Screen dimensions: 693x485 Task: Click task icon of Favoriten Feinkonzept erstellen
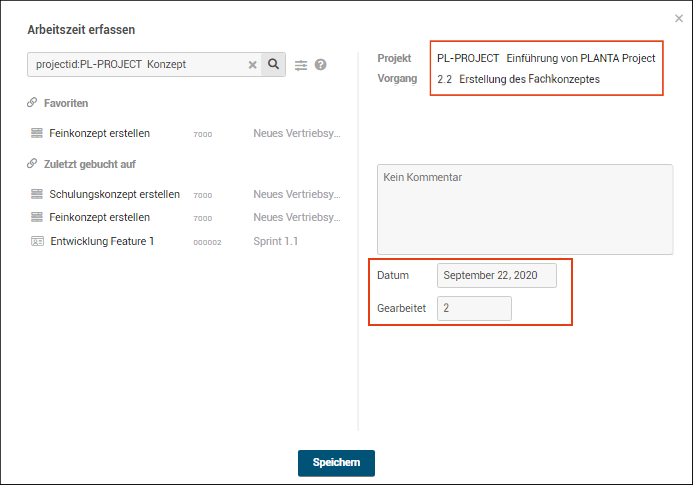coord(37,133)
